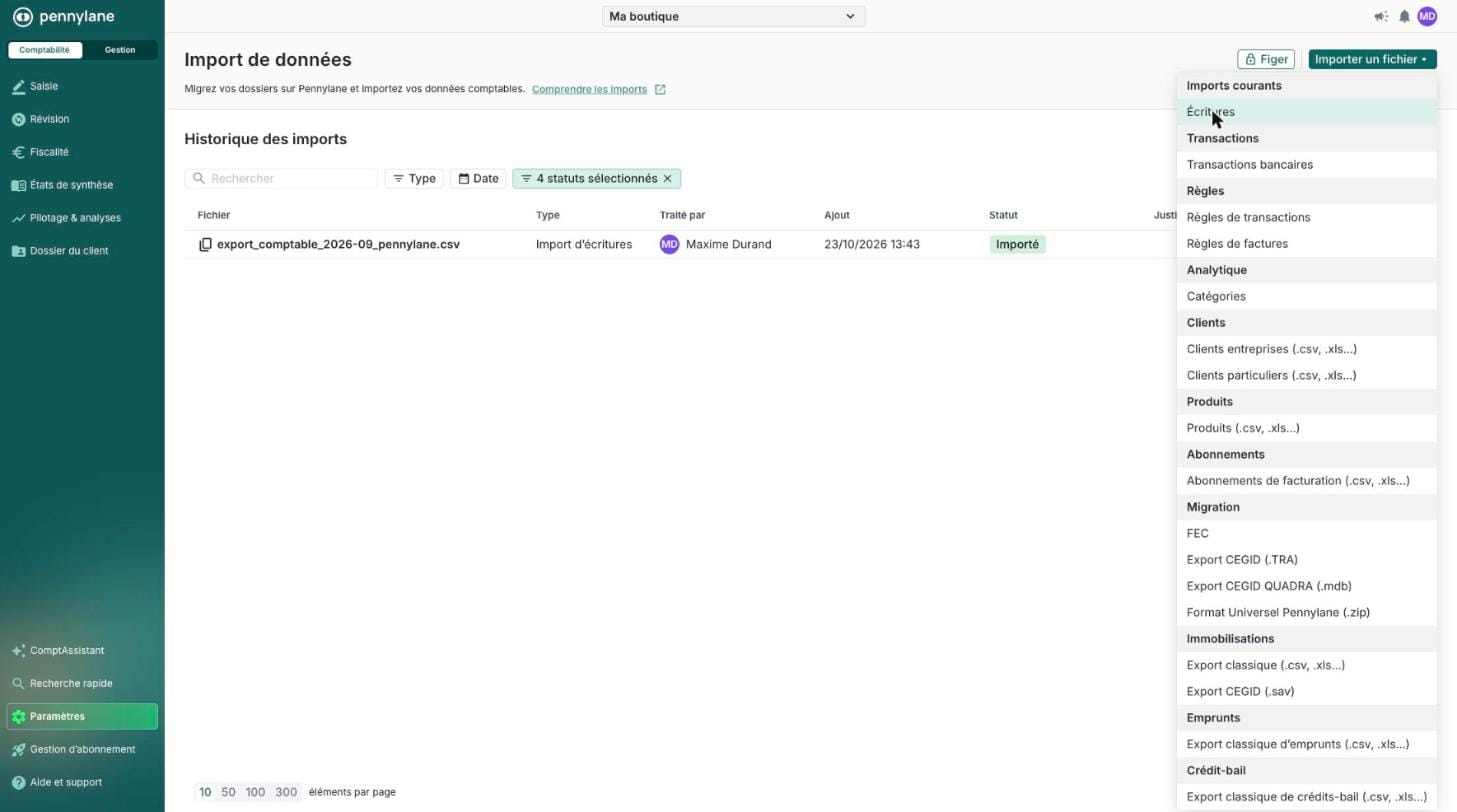
Task: Open the Importer un fichier dropdown
Action: [x=1372, y=59]
